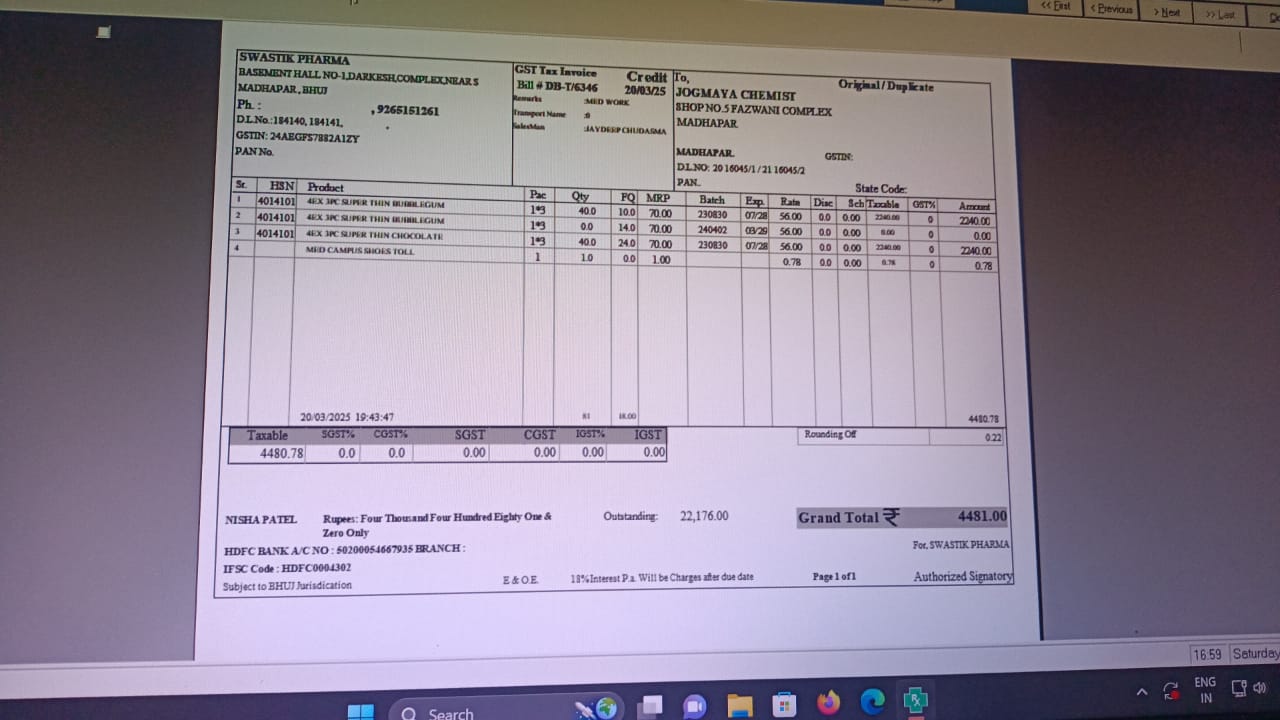
Task: Click the small white square on dark sidebar
Action: click(x=103, y=33)
